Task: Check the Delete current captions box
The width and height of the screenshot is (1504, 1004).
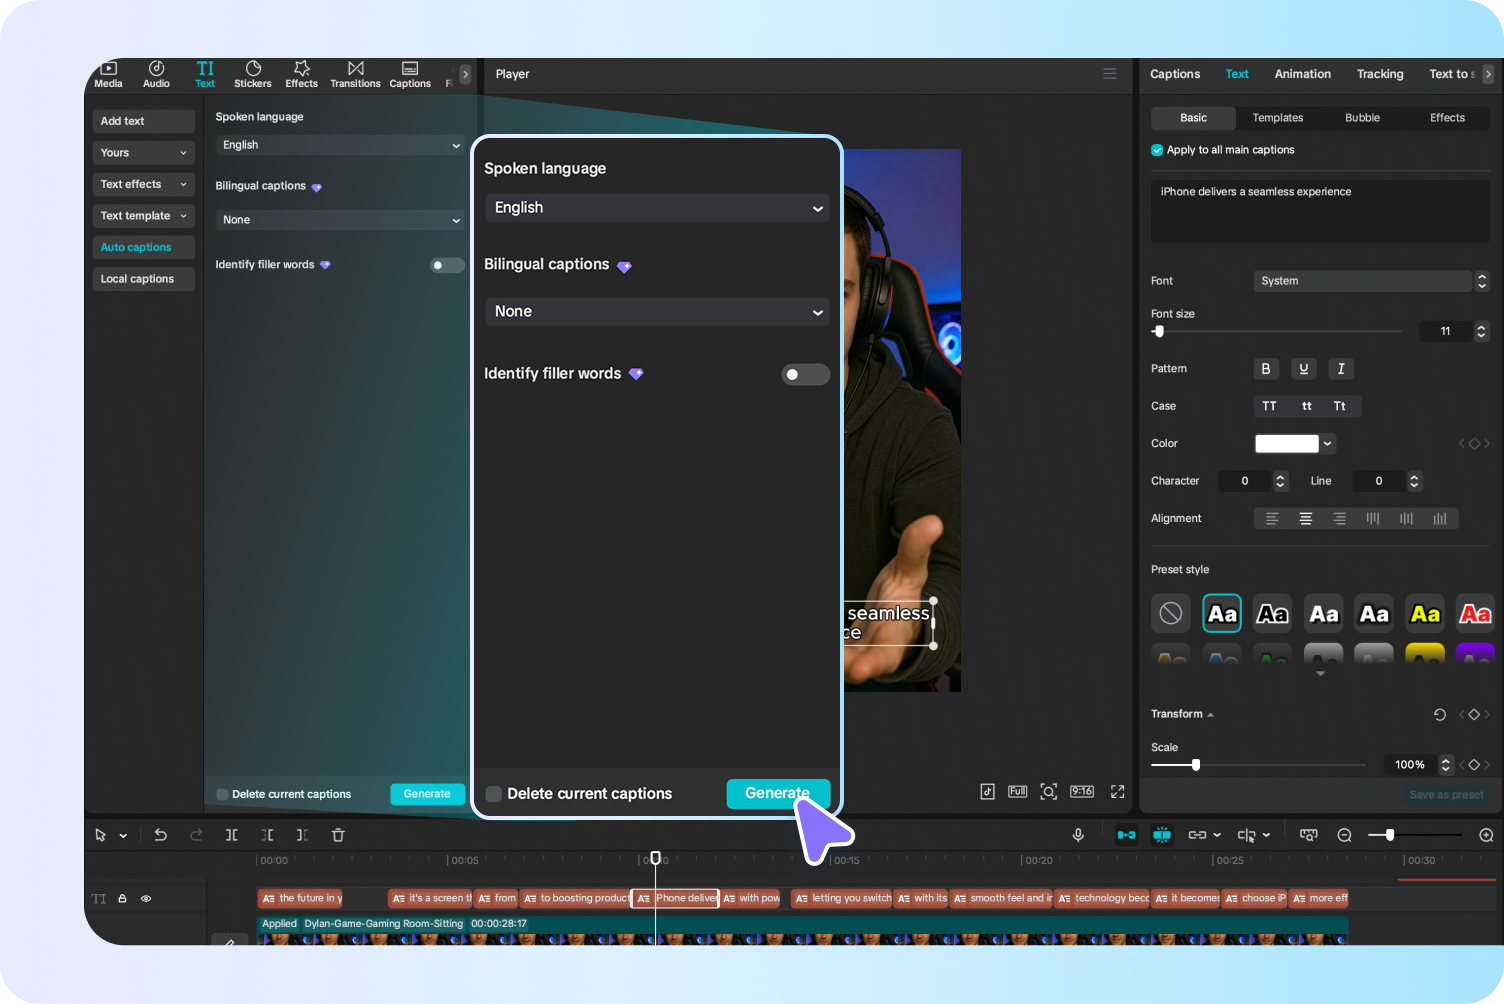Action: (494, 793)
